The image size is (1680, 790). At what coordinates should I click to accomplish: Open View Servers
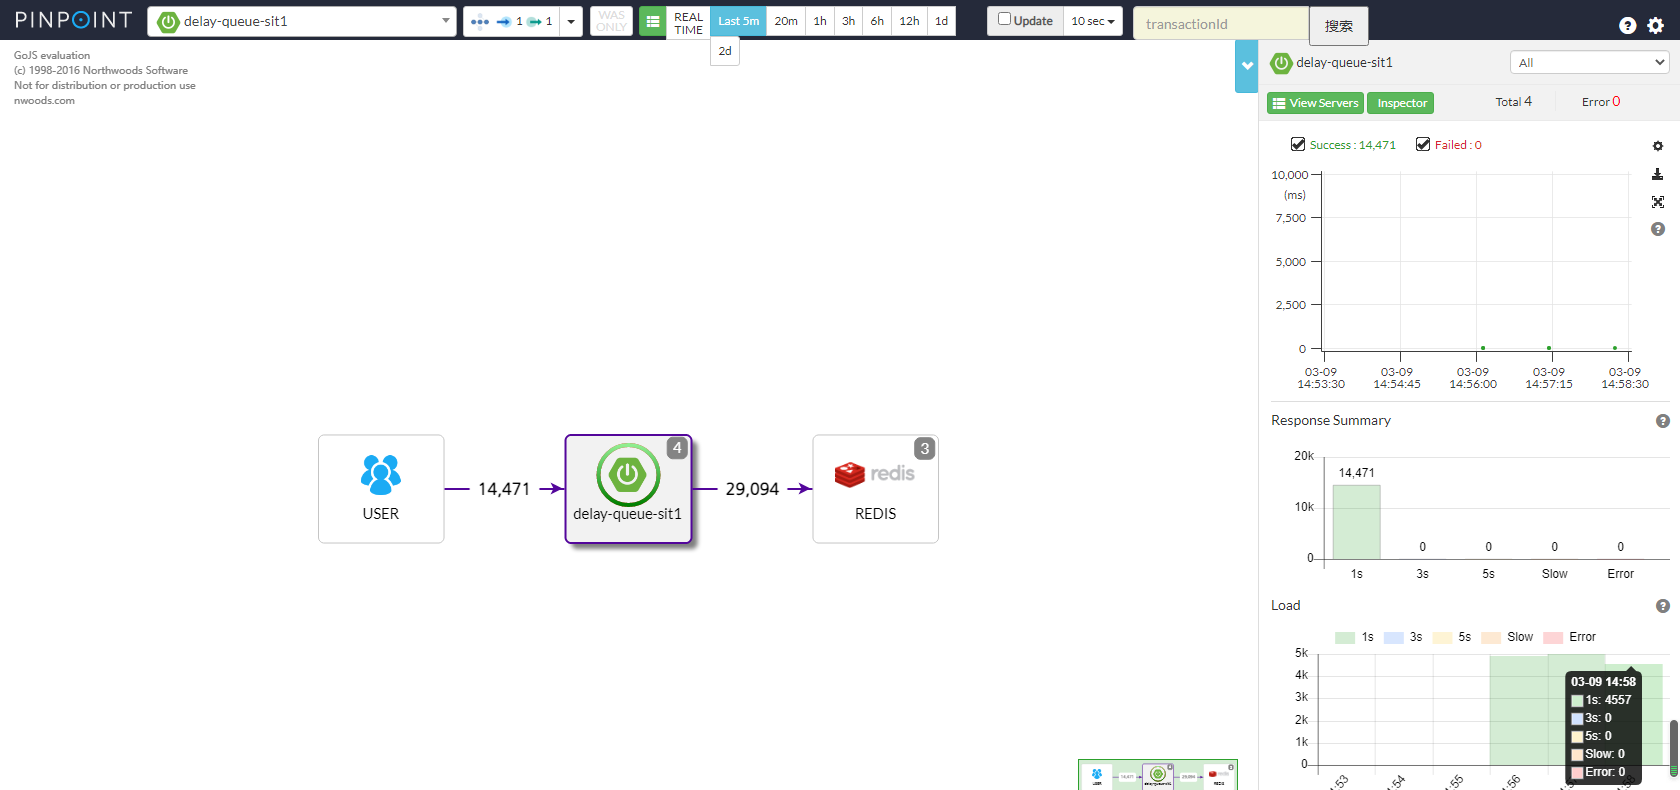tap(1315, 103)
